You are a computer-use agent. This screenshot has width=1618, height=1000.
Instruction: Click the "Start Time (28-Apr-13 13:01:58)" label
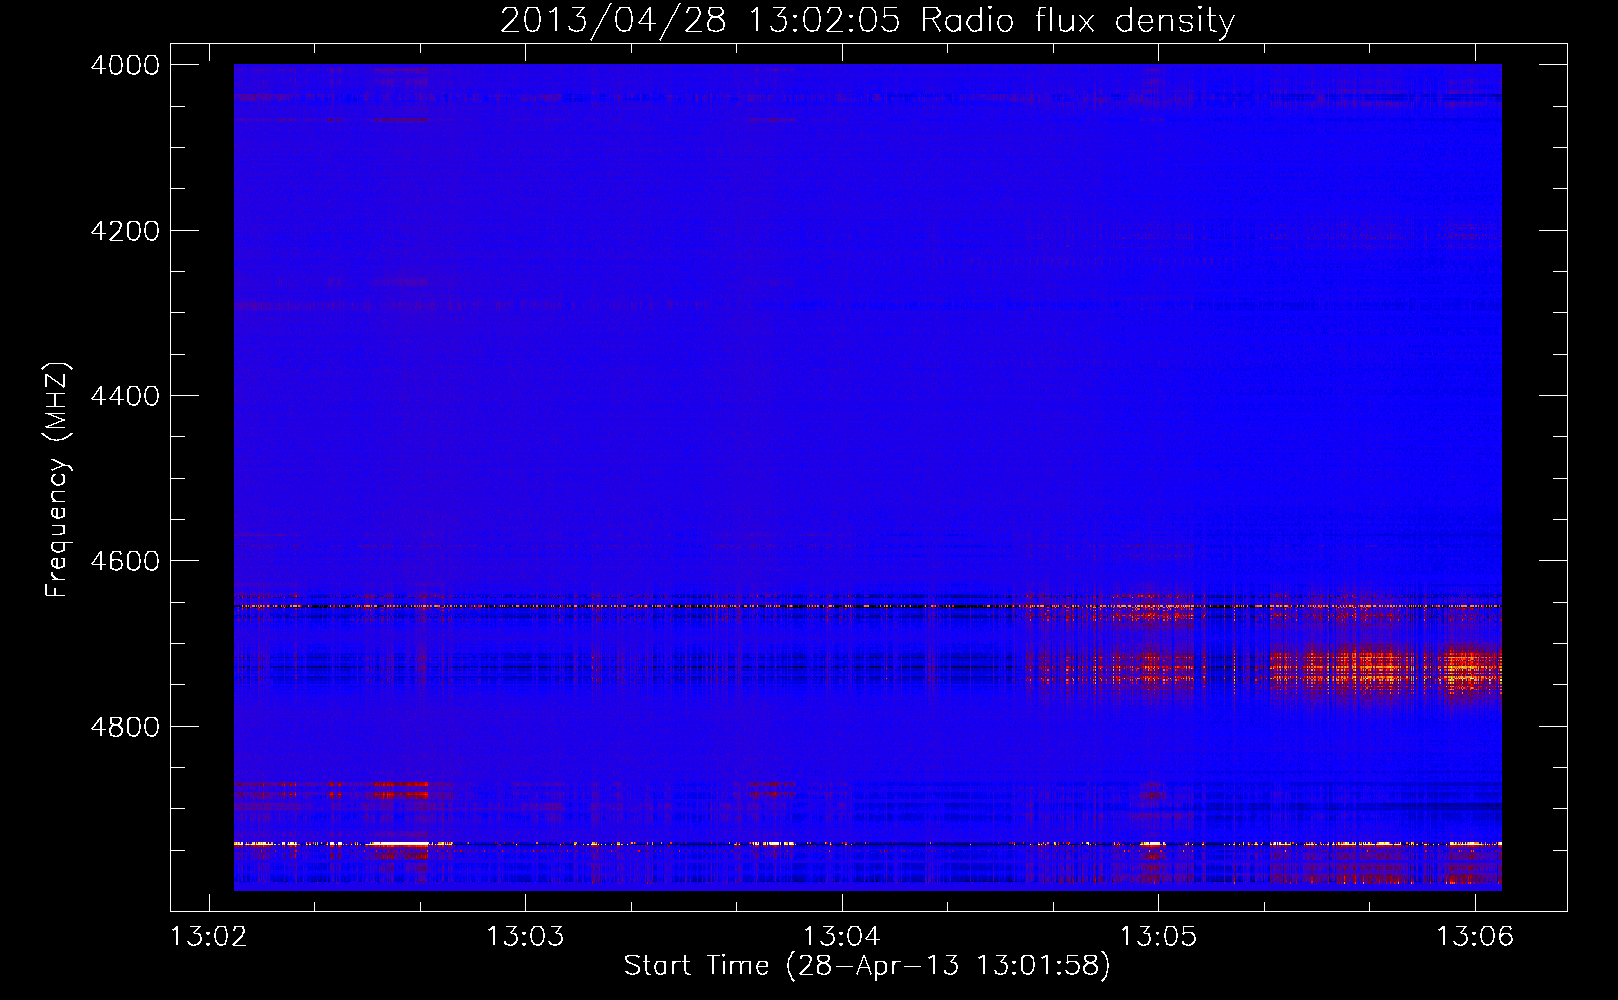[x=867, y=966]
